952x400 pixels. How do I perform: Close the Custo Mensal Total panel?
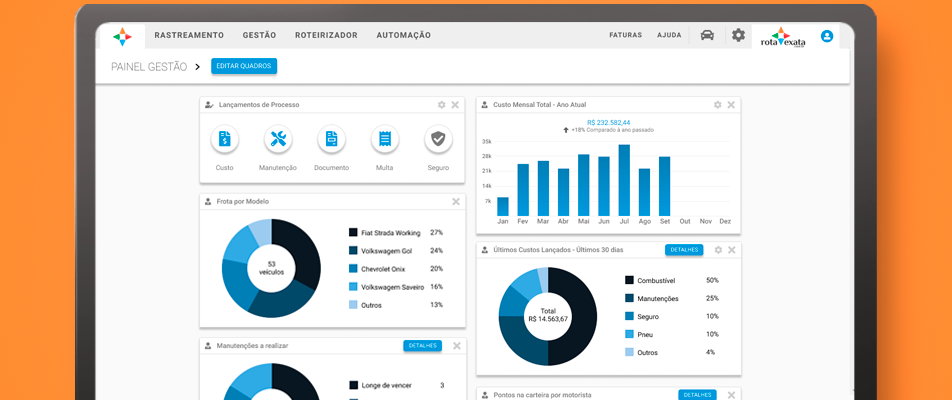tap(731, 105)
